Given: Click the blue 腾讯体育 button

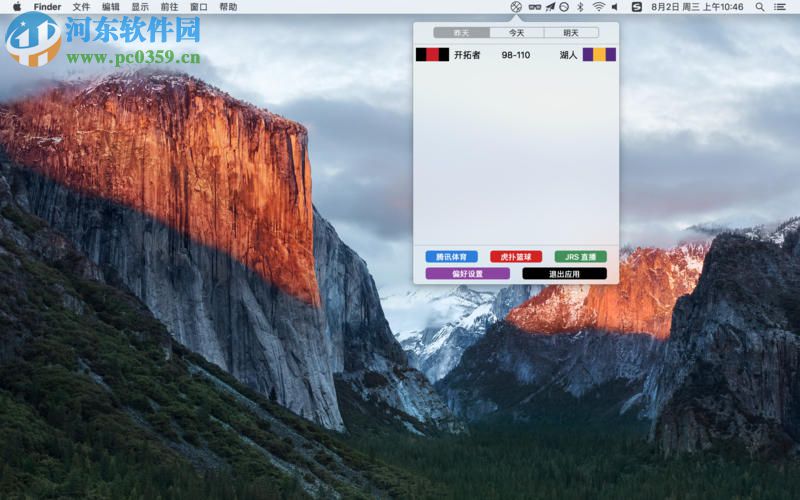Looking at the screenshot, I should [452, 257].
